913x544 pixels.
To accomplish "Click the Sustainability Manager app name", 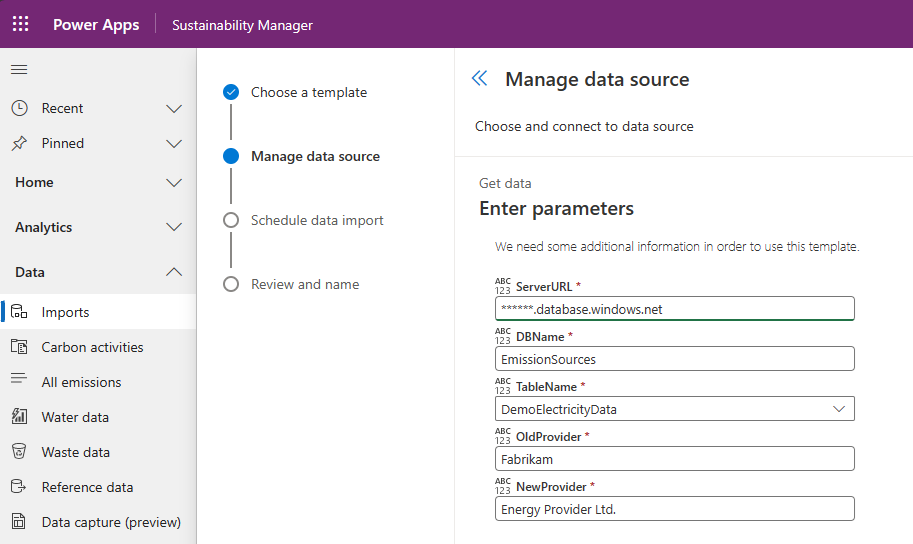I will [x=242, y=25].
